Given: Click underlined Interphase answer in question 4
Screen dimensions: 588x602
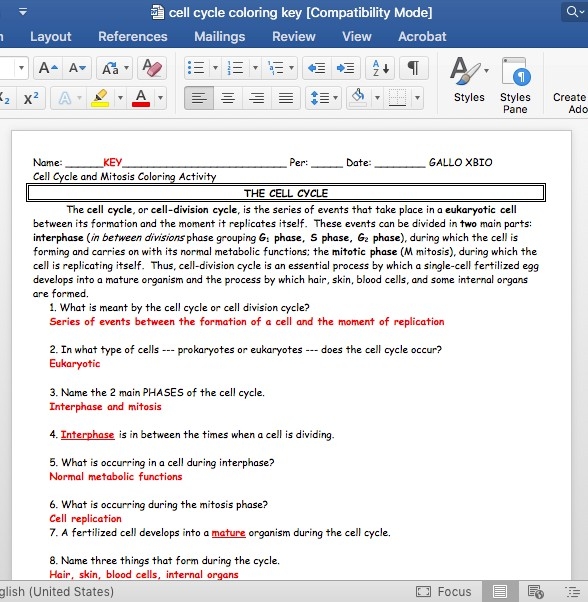Looking at the screenshot, I should 88,435.
